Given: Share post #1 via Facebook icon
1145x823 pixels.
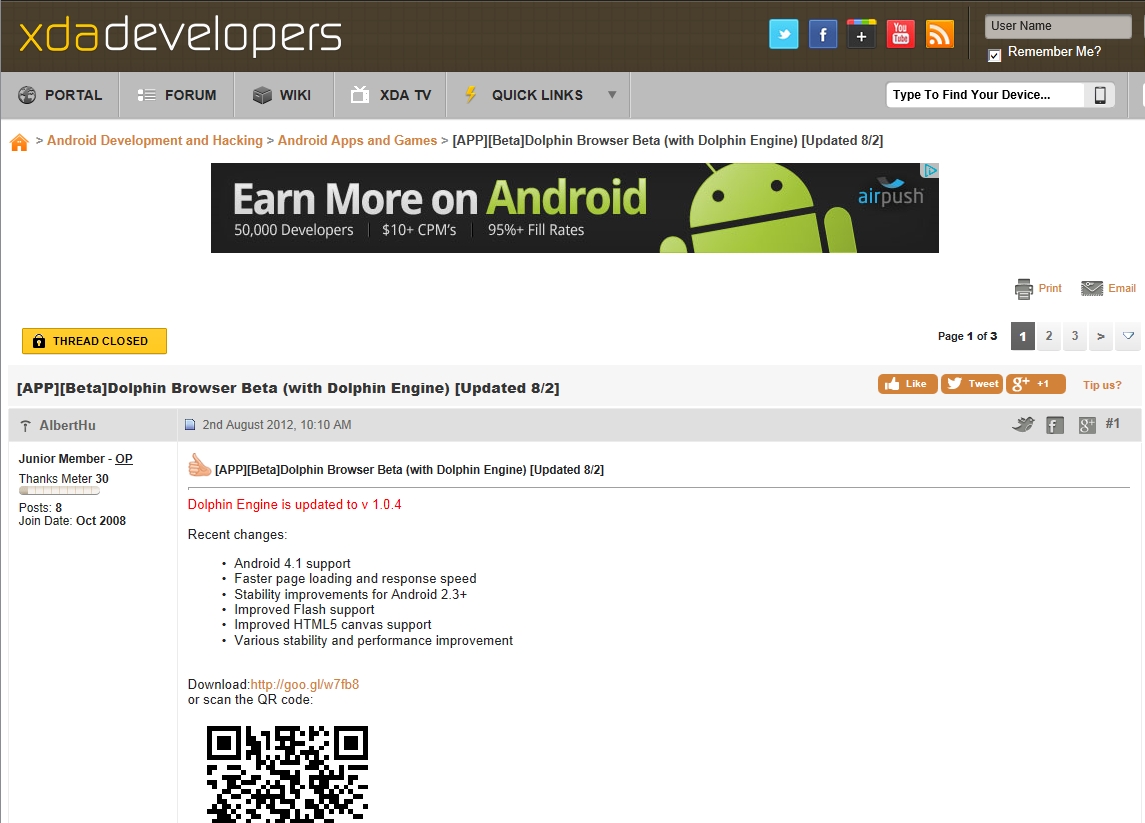Looking at the screenshot, I should tap(1054, 425).
